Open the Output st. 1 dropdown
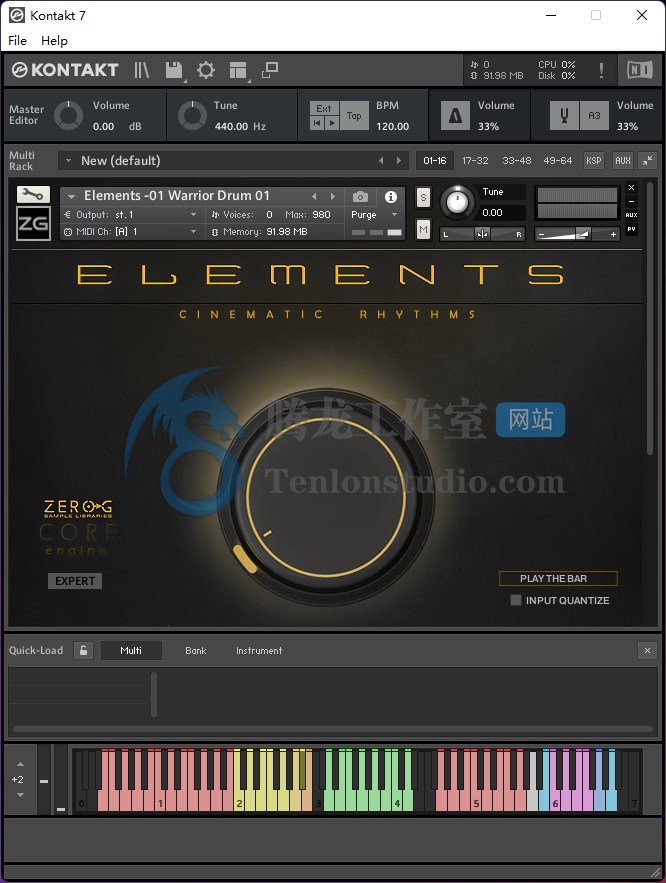Screen dimensions: 666x883 tap(131, 215)
